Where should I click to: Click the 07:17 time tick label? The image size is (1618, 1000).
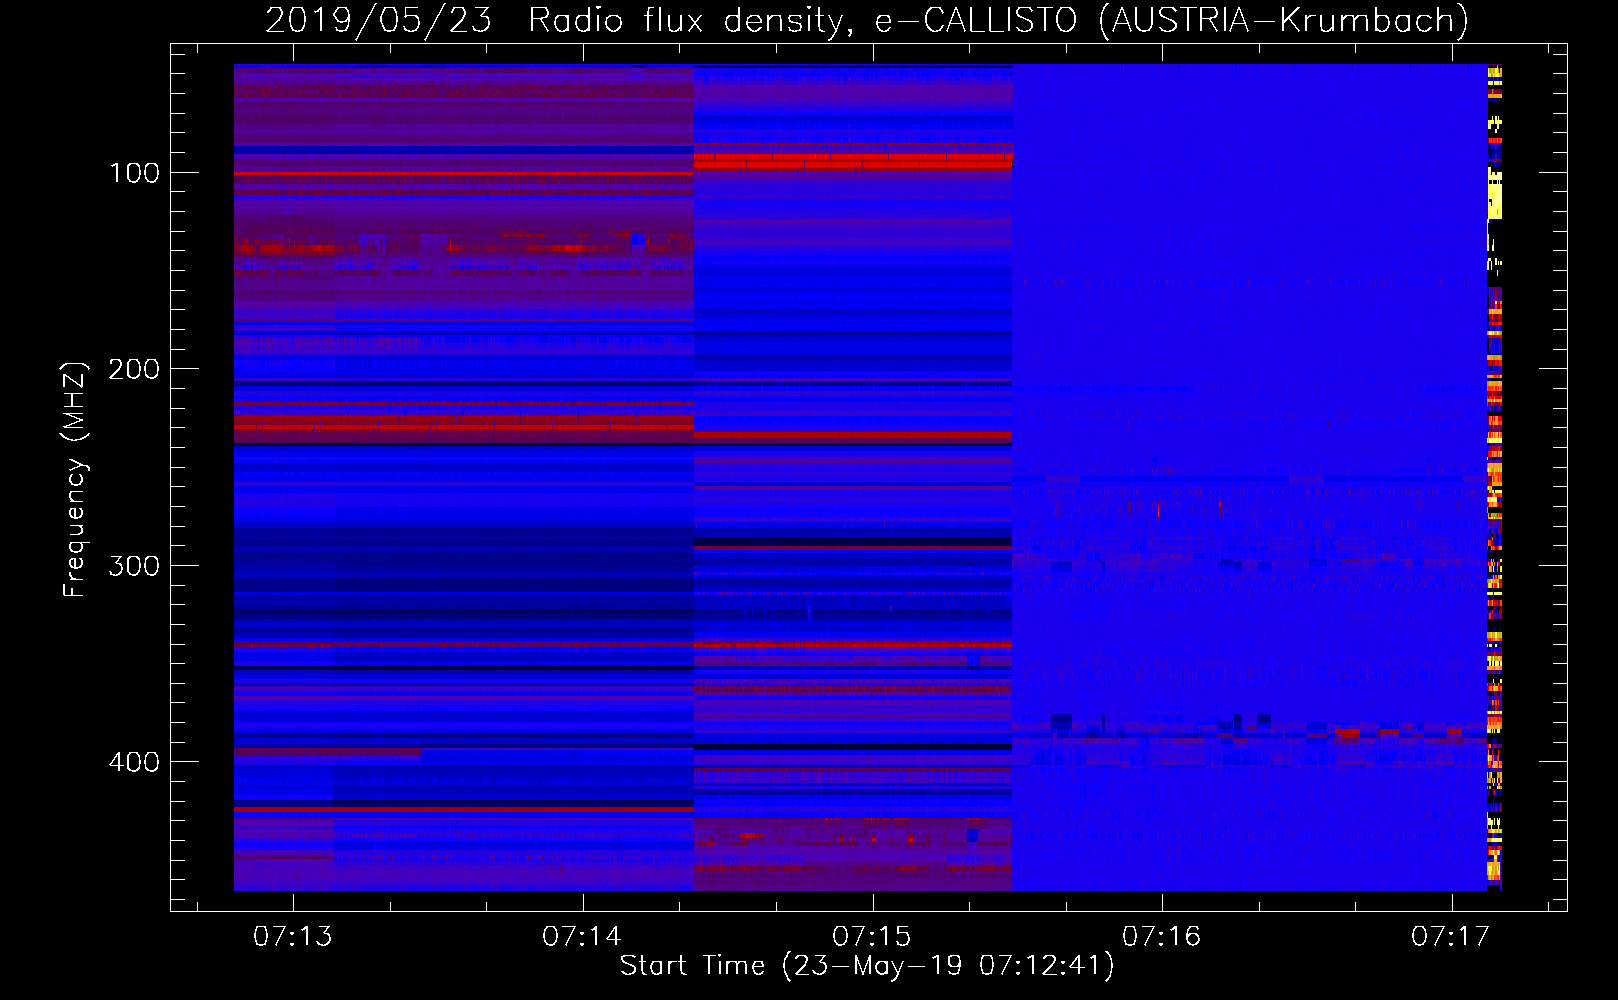(1451, 936)
